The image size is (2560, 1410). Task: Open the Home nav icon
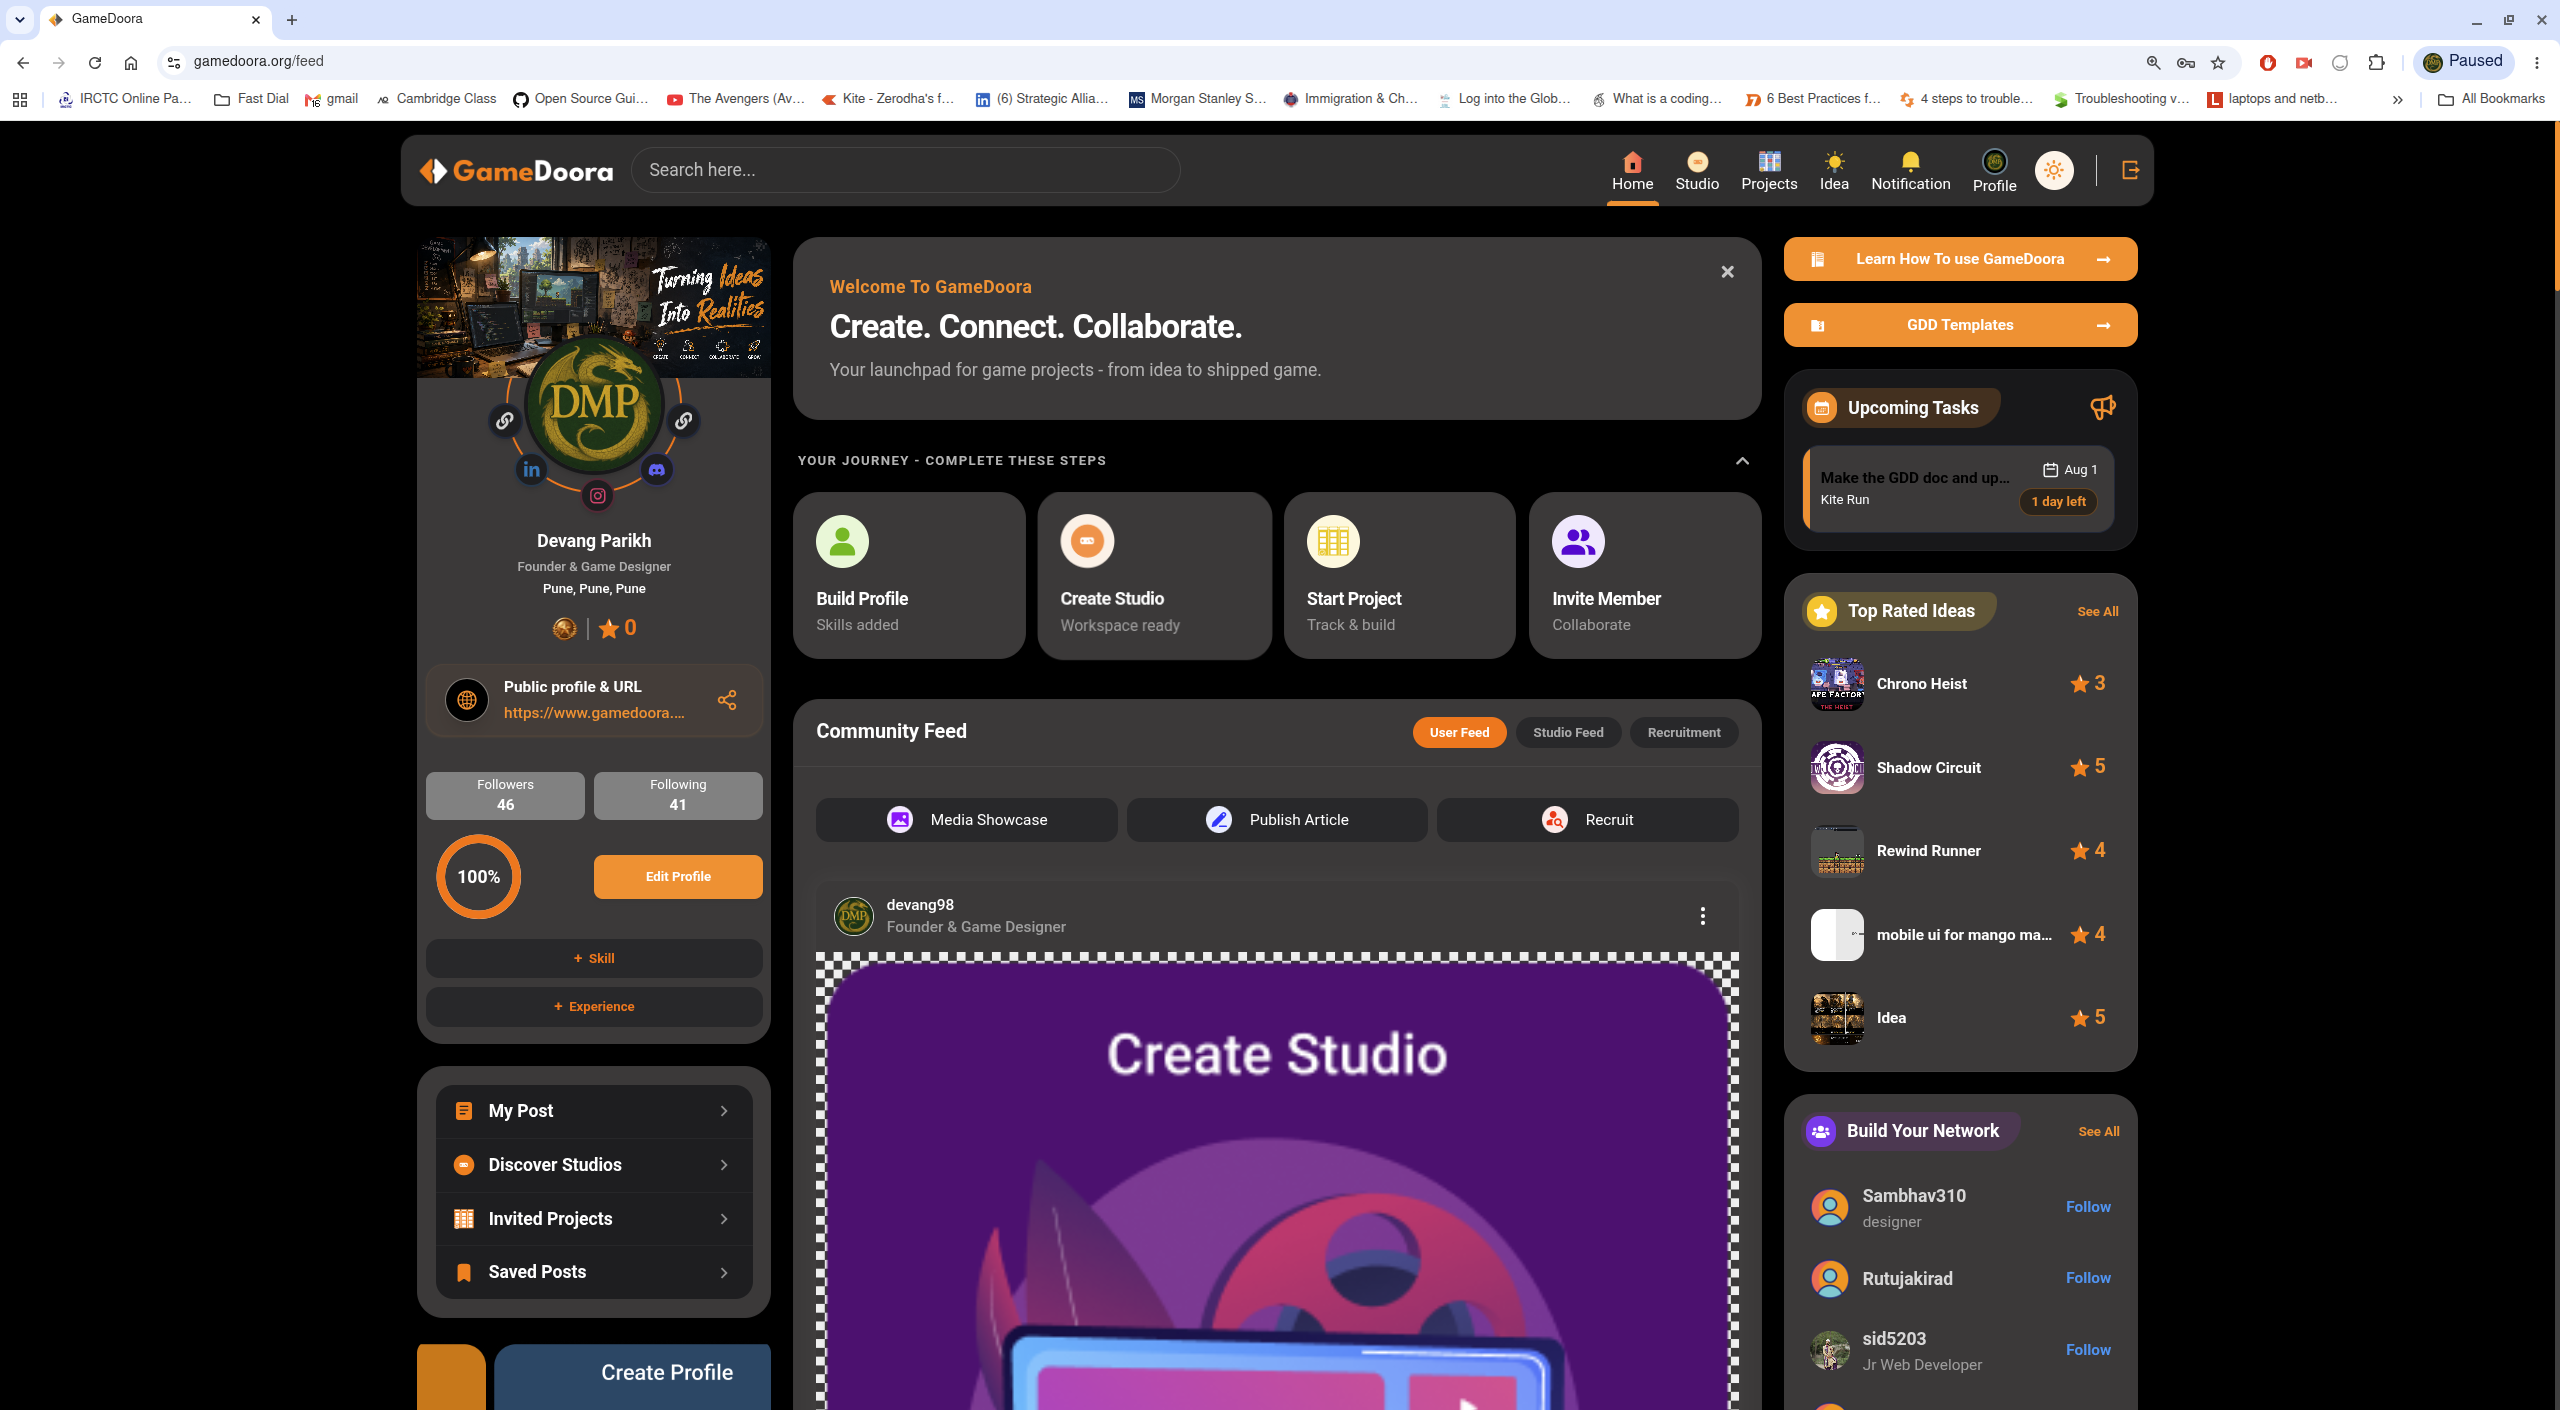(1632, 171)
